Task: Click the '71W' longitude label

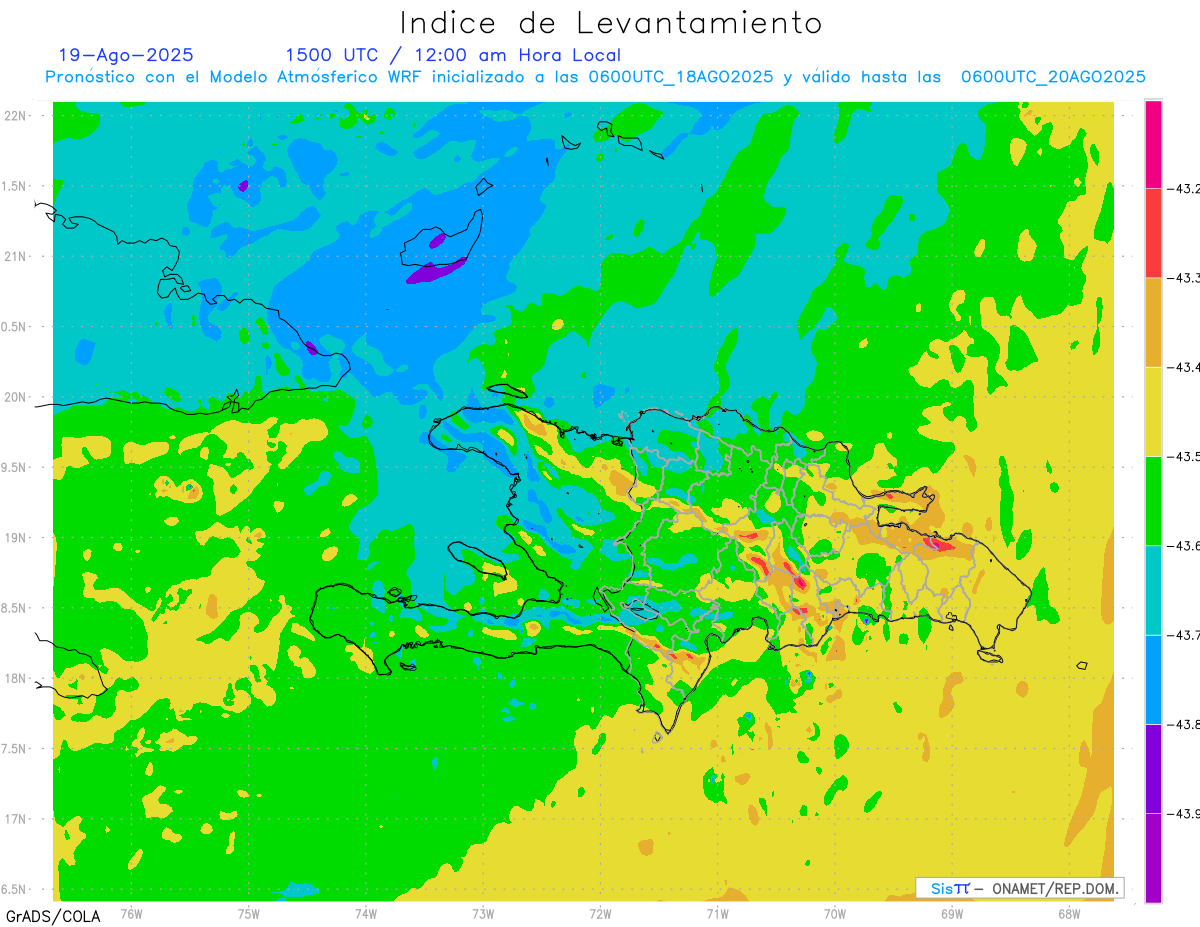Action: 717,913
